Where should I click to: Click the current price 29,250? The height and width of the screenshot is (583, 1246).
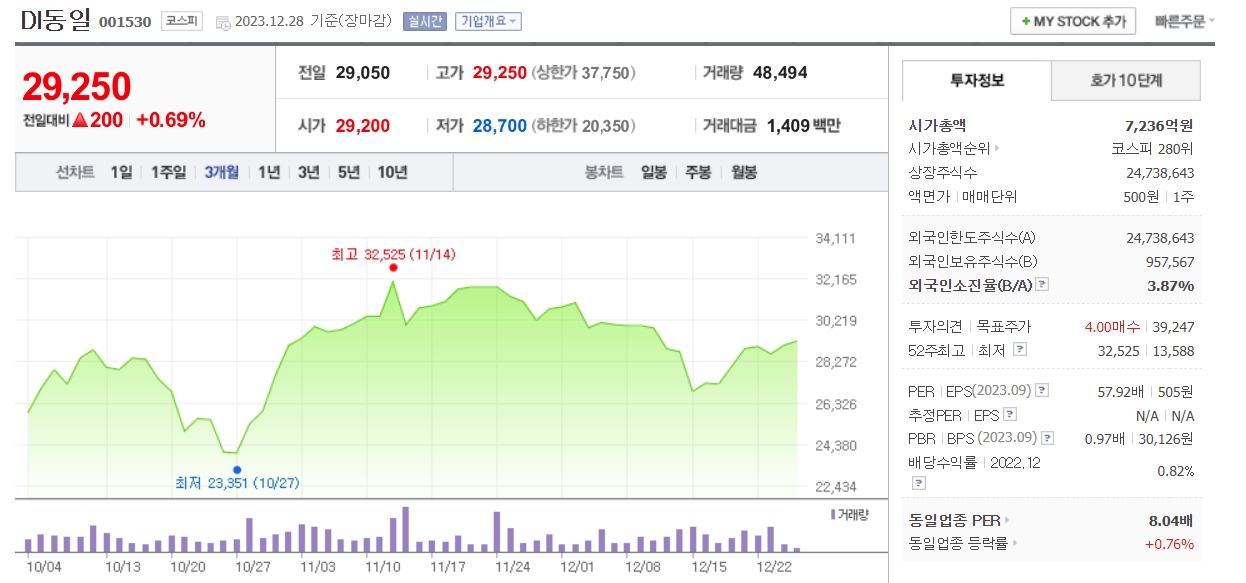[x=77, y=88]
